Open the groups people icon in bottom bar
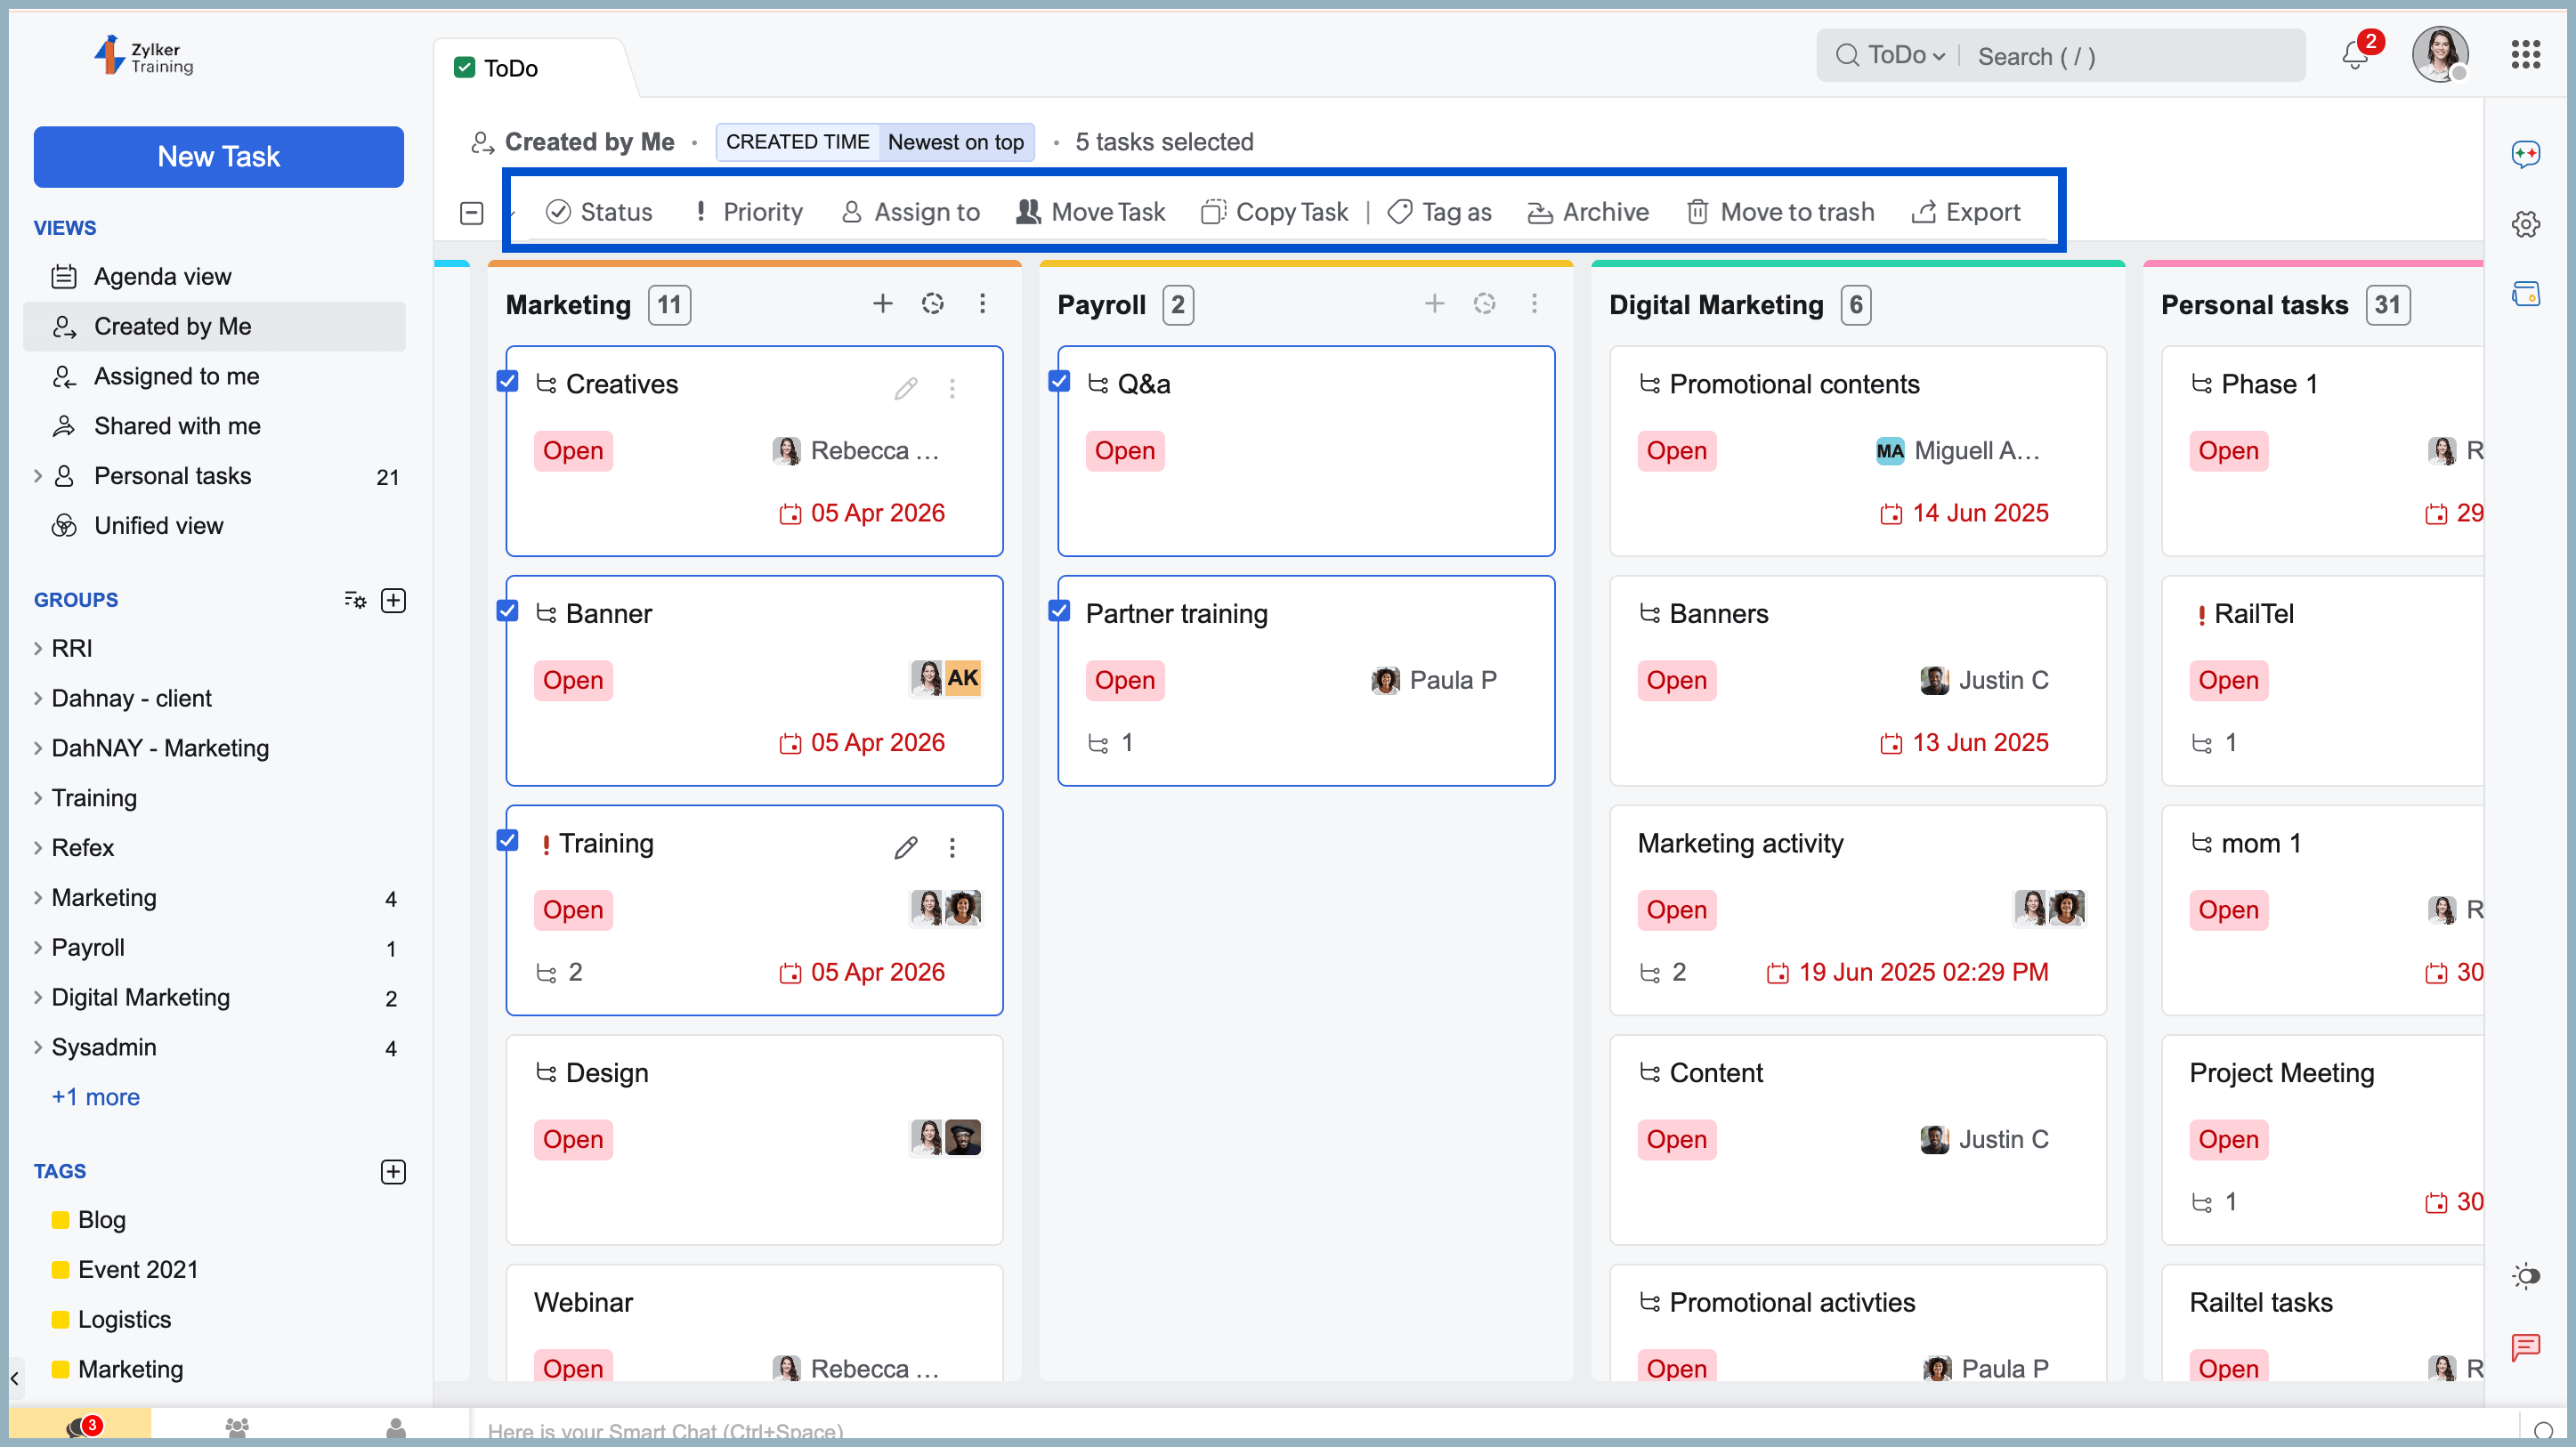Screen dimensions: 2576x1447 click(237, 1428)
